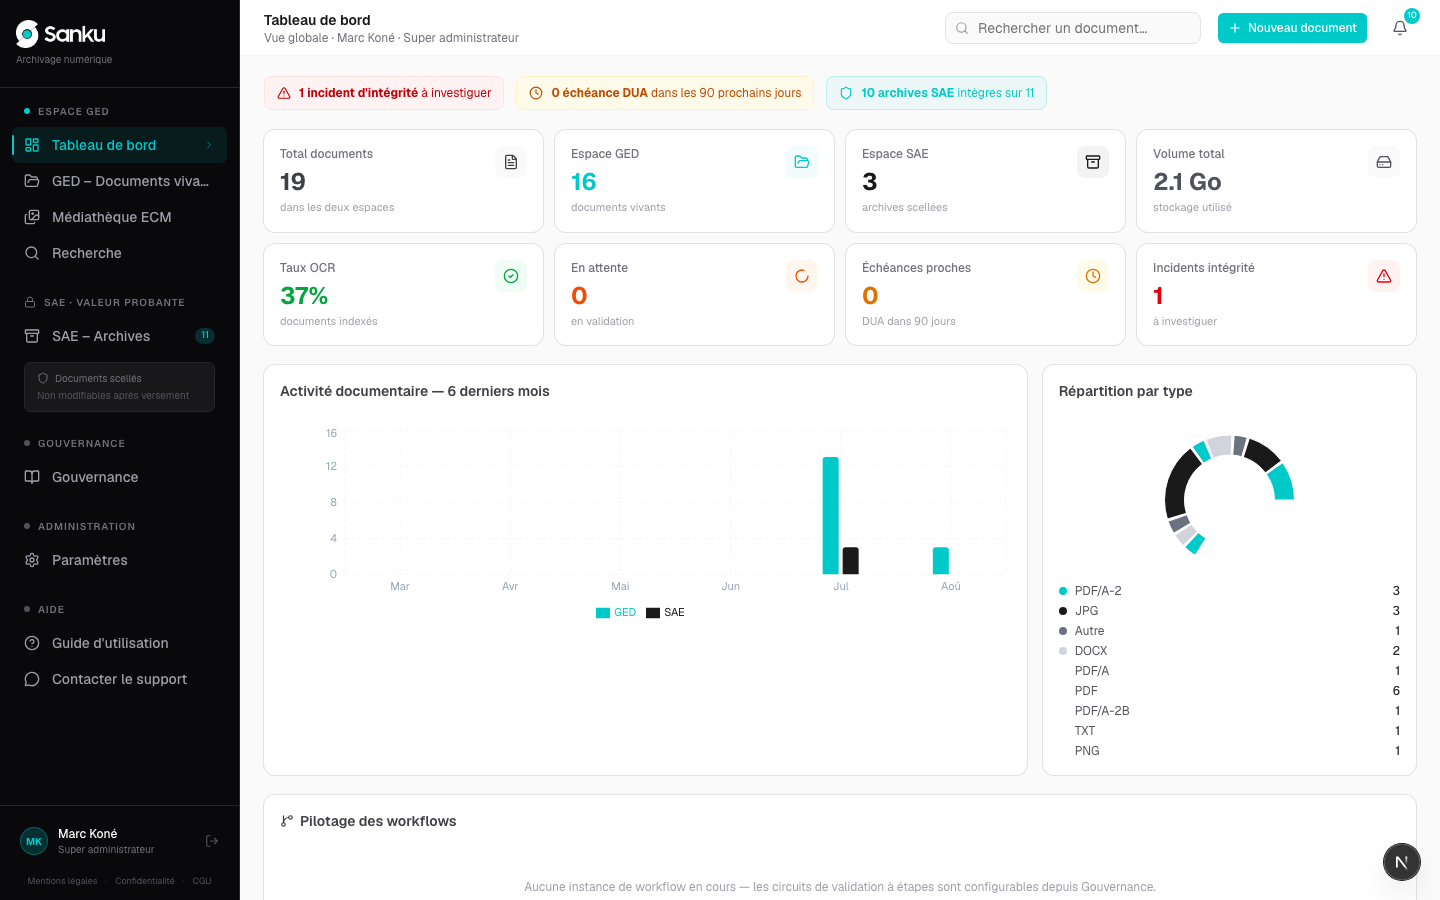Open Mentions légales footer link
The width and height of the screenshot is (1440, 900).
[x=63, y=881]
